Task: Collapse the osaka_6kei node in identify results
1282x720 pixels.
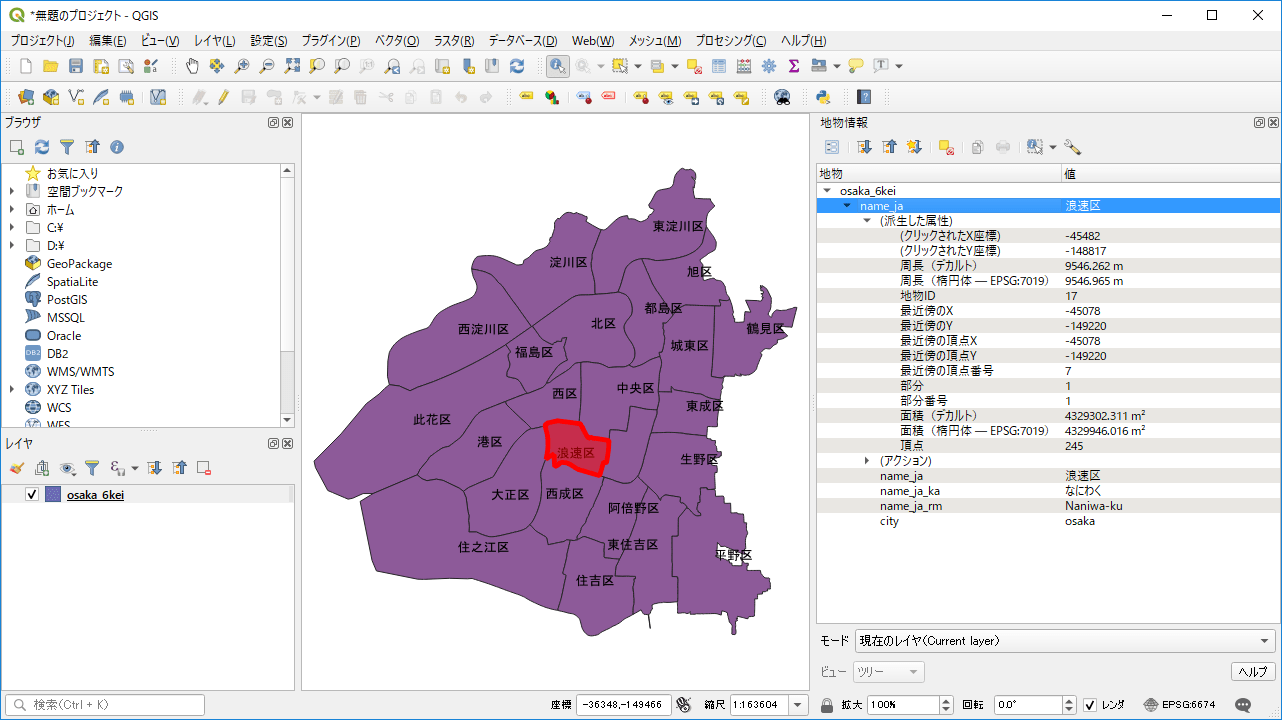Action: (x=826, y=190)
